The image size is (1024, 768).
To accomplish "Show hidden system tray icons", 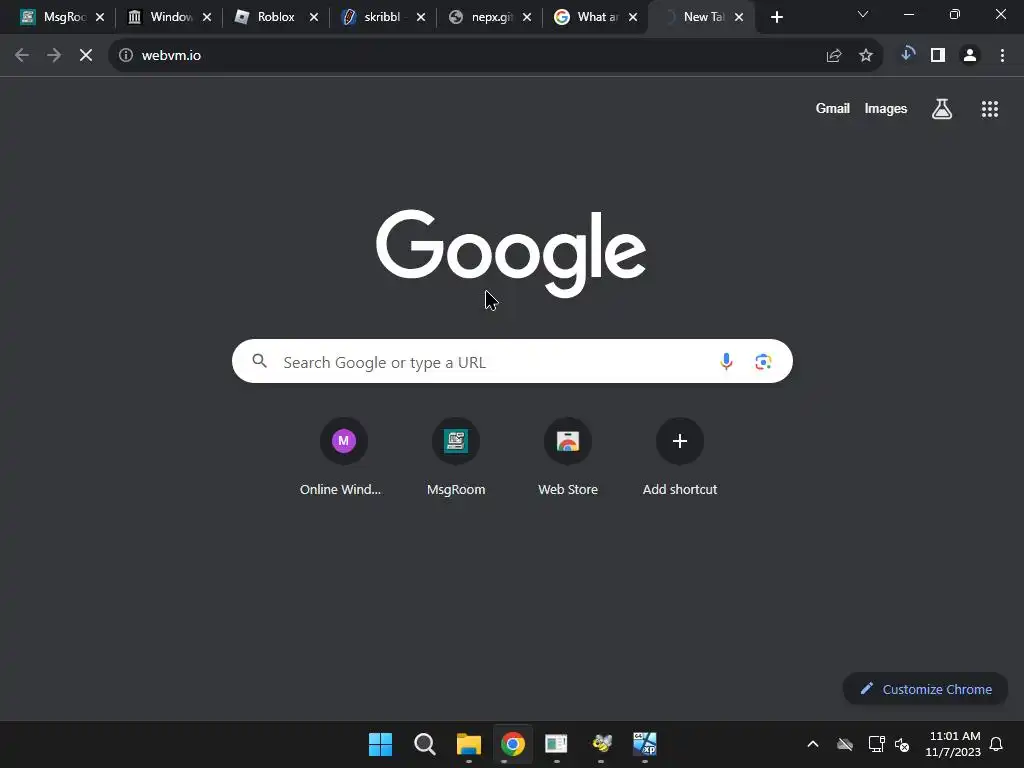I will pyautogui.click(x=813, y=744).
